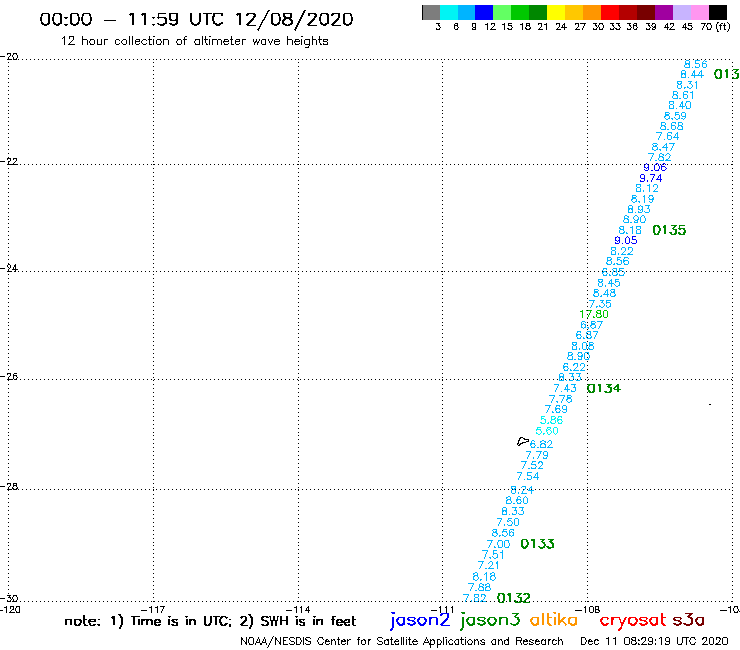
Task: Select the 5.86 wave height value
Action: pyautogui.click(x=552, y=420)
